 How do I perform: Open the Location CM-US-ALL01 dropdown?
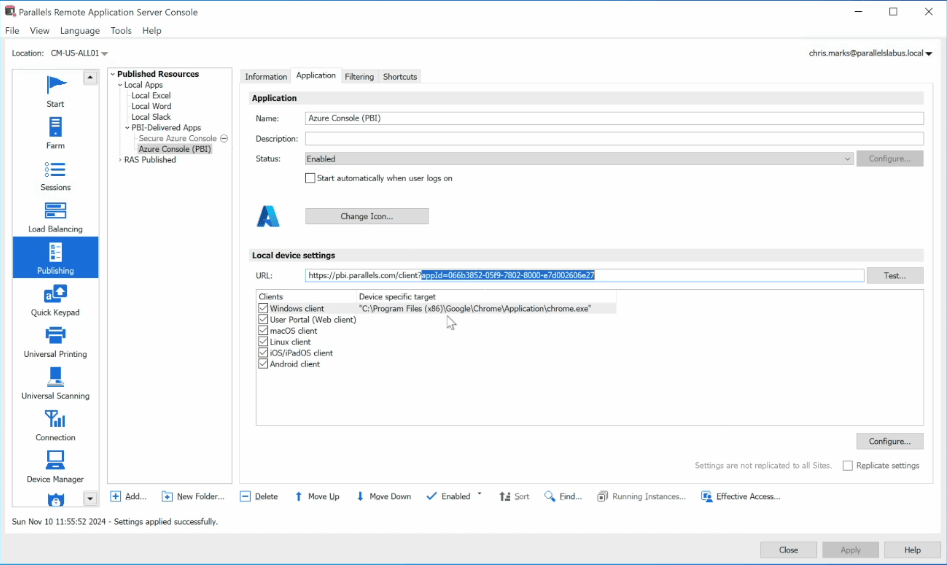79,53
